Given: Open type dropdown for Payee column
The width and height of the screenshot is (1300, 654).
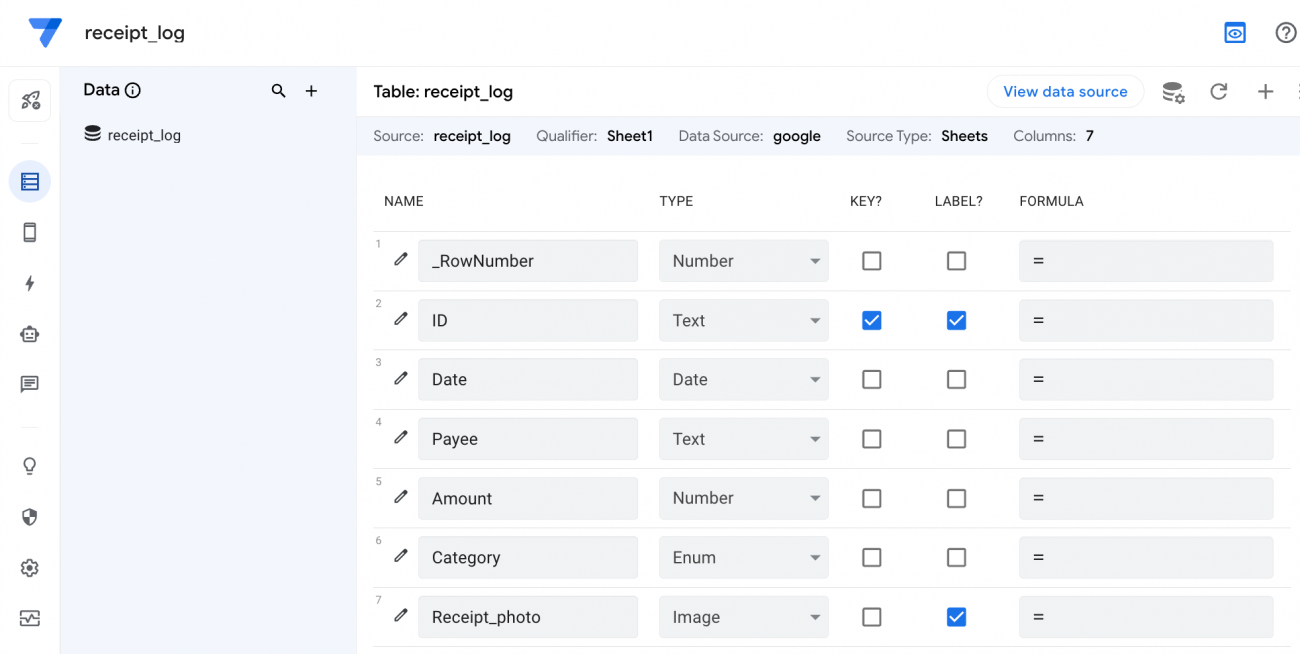Looking at the screenshot, I should tap(744, 439).
